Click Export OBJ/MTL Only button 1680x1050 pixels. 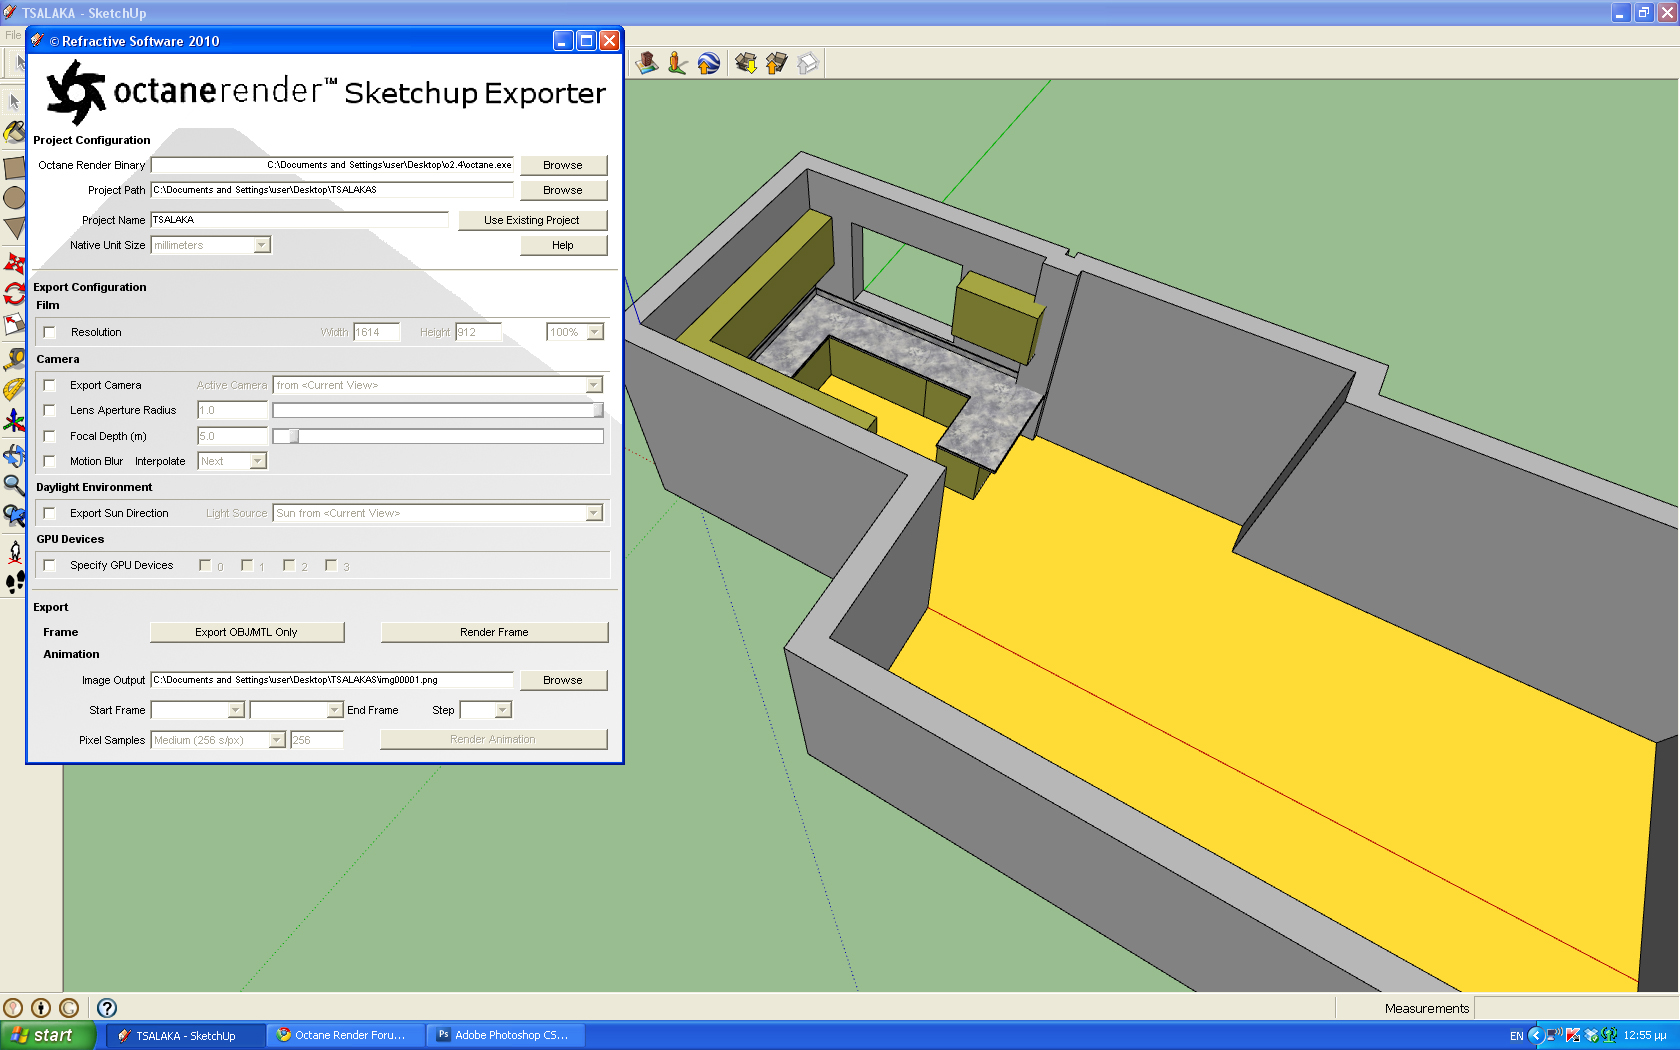(x=247, y=632)
